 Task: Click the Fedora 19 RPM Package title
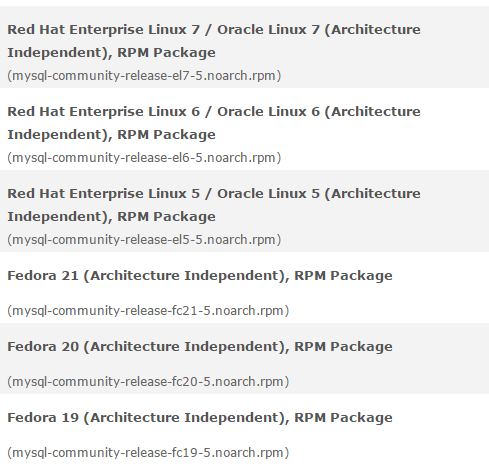pyautogui.click(x=200, y=418)
